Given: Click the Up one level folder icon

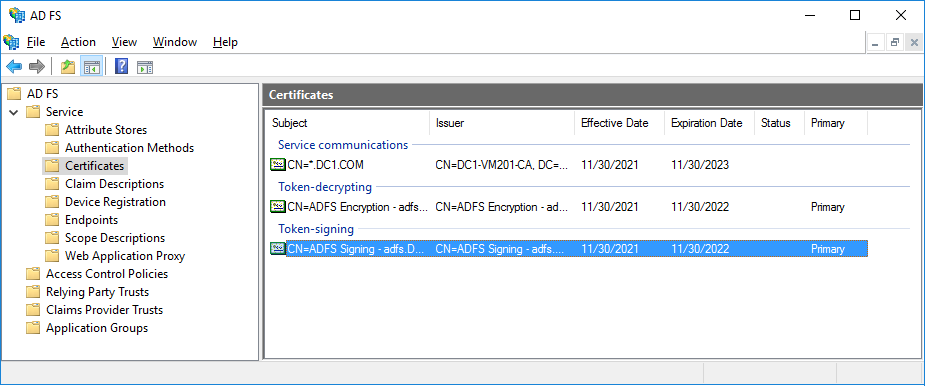Looking at the screenshot, I should pyautogui.click(x=68, y=66).
